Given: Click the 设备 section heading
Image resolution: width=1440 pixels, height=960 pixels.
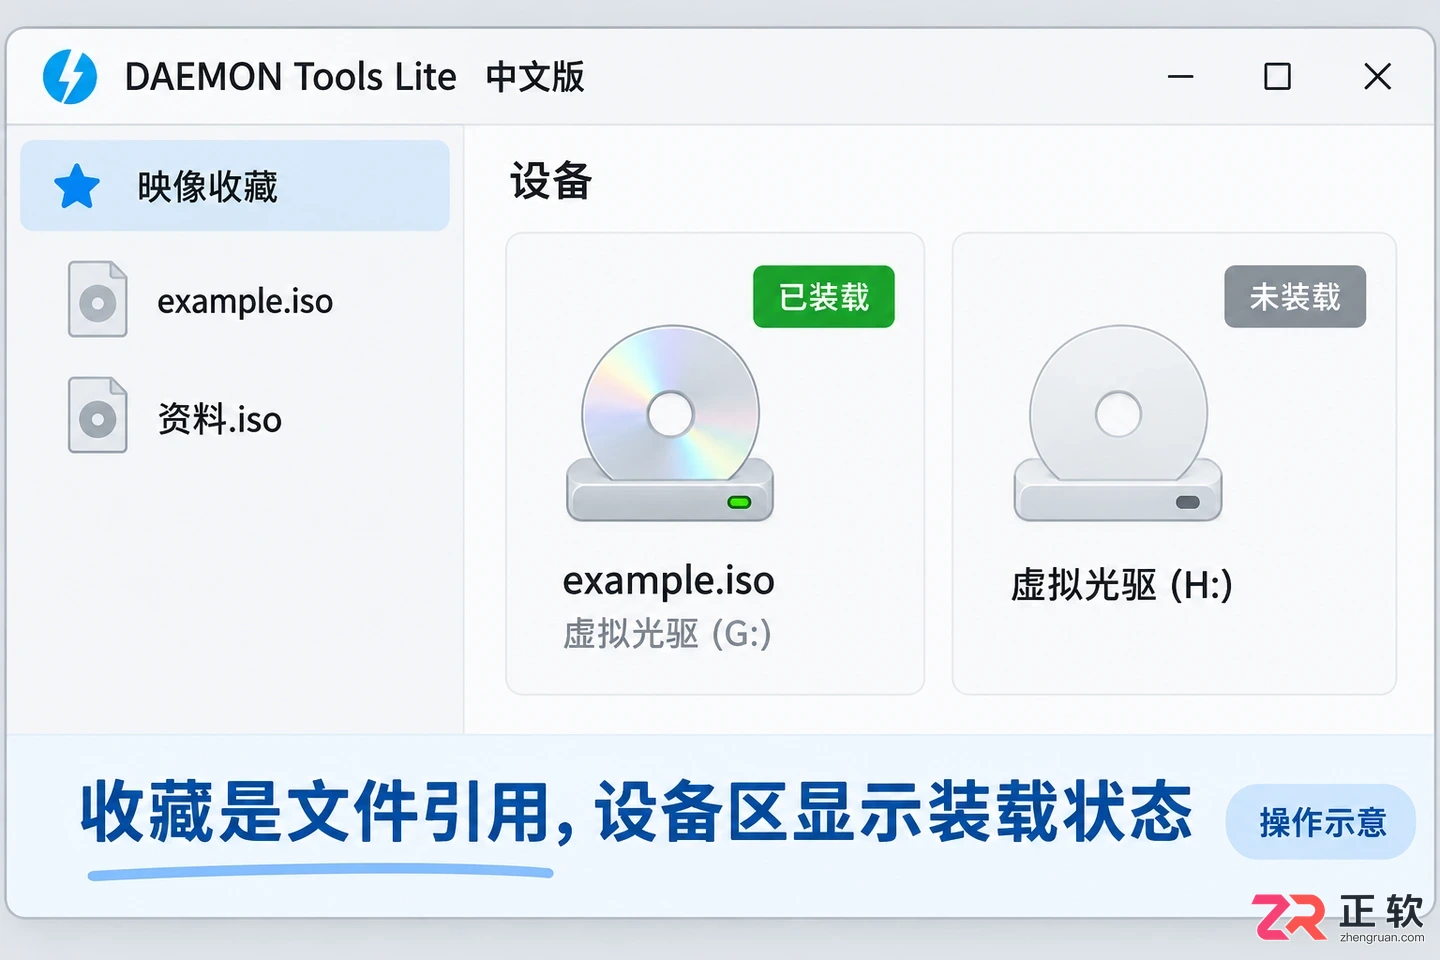Looking at the screenshot, I should click(551, 181).
